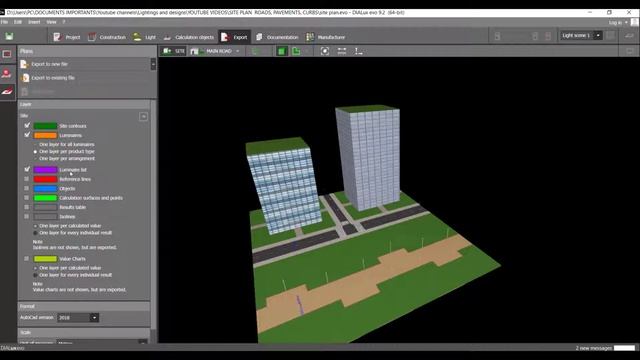Select One layer per product type
This screenshot has width=640, height=360.
tap(35, 151)
